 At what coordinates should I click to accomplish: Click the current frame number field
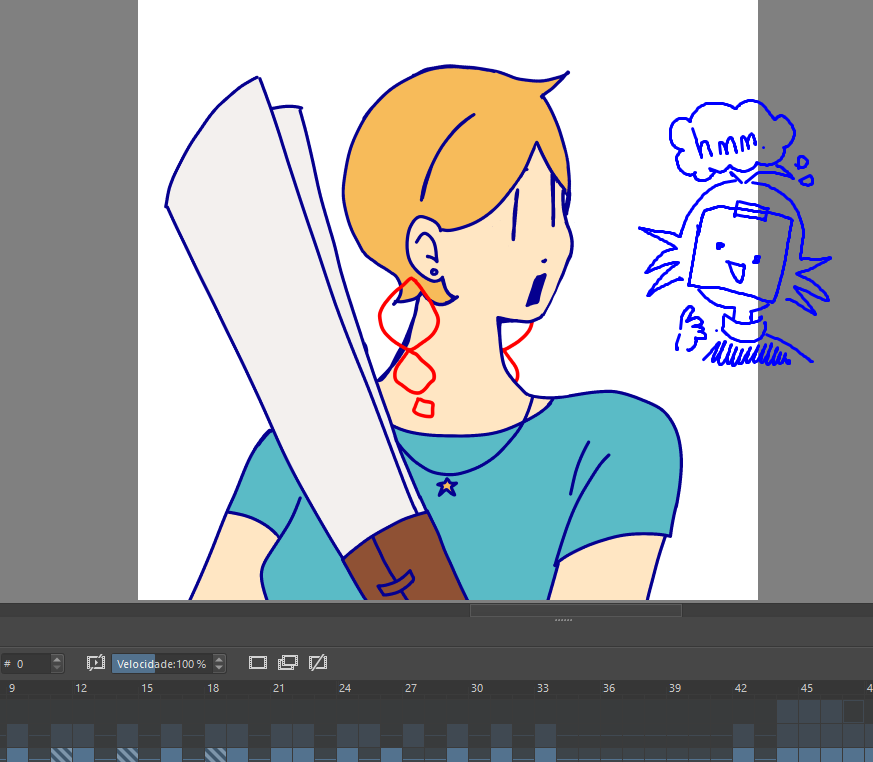coord(26,663)
